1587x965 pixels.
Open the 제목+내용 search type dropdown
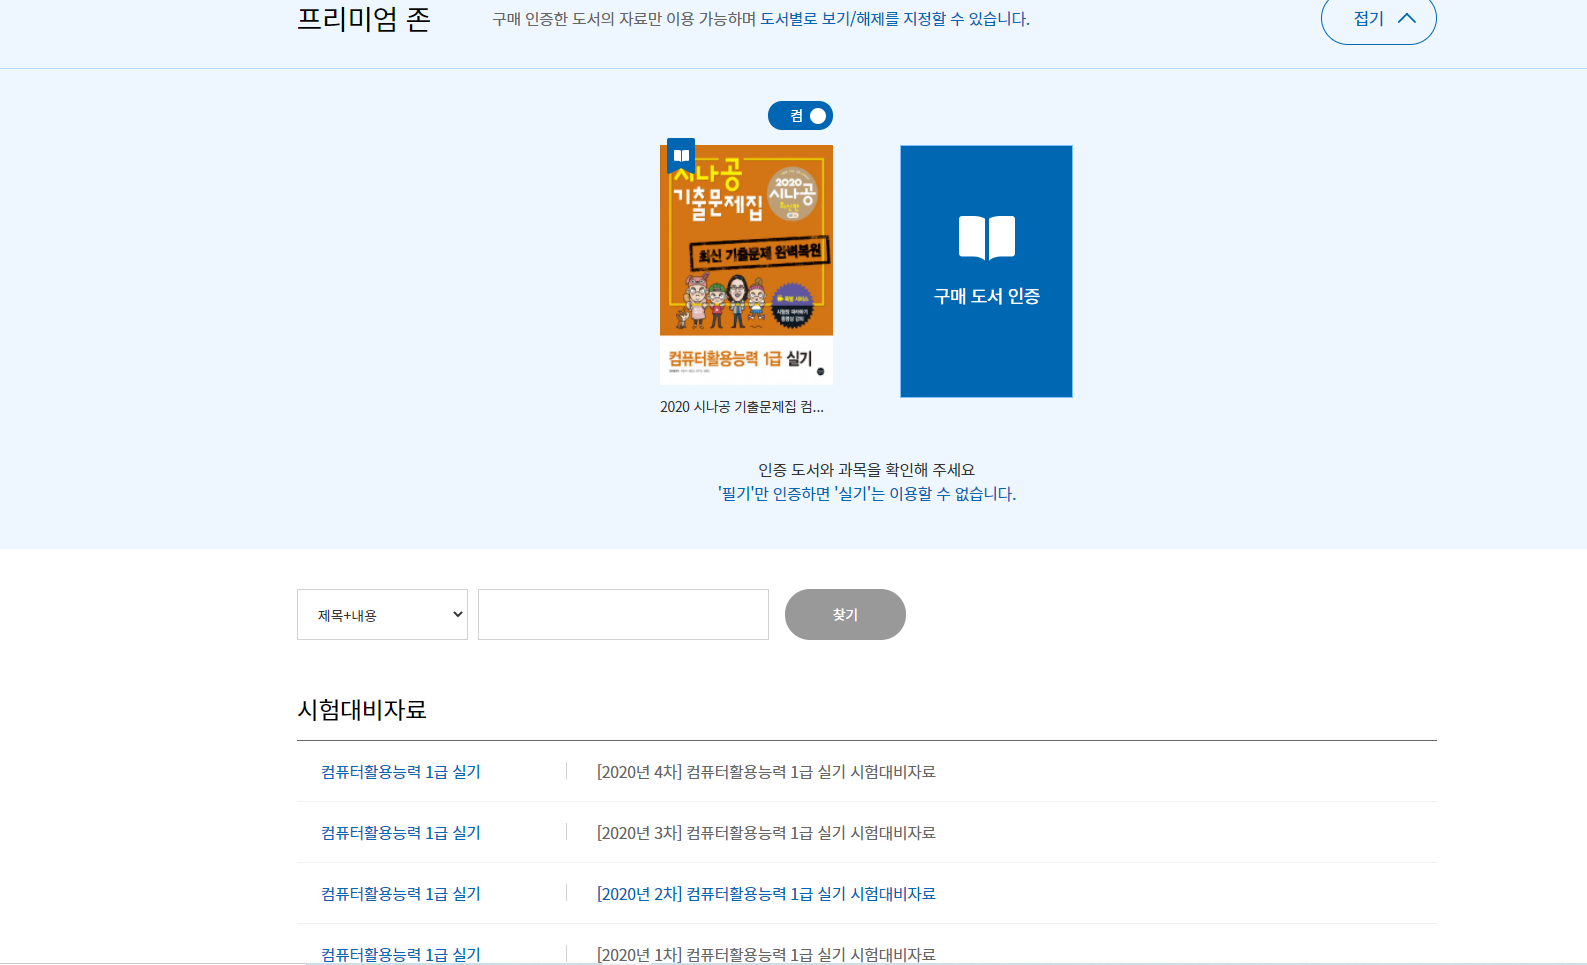[382, 614]
